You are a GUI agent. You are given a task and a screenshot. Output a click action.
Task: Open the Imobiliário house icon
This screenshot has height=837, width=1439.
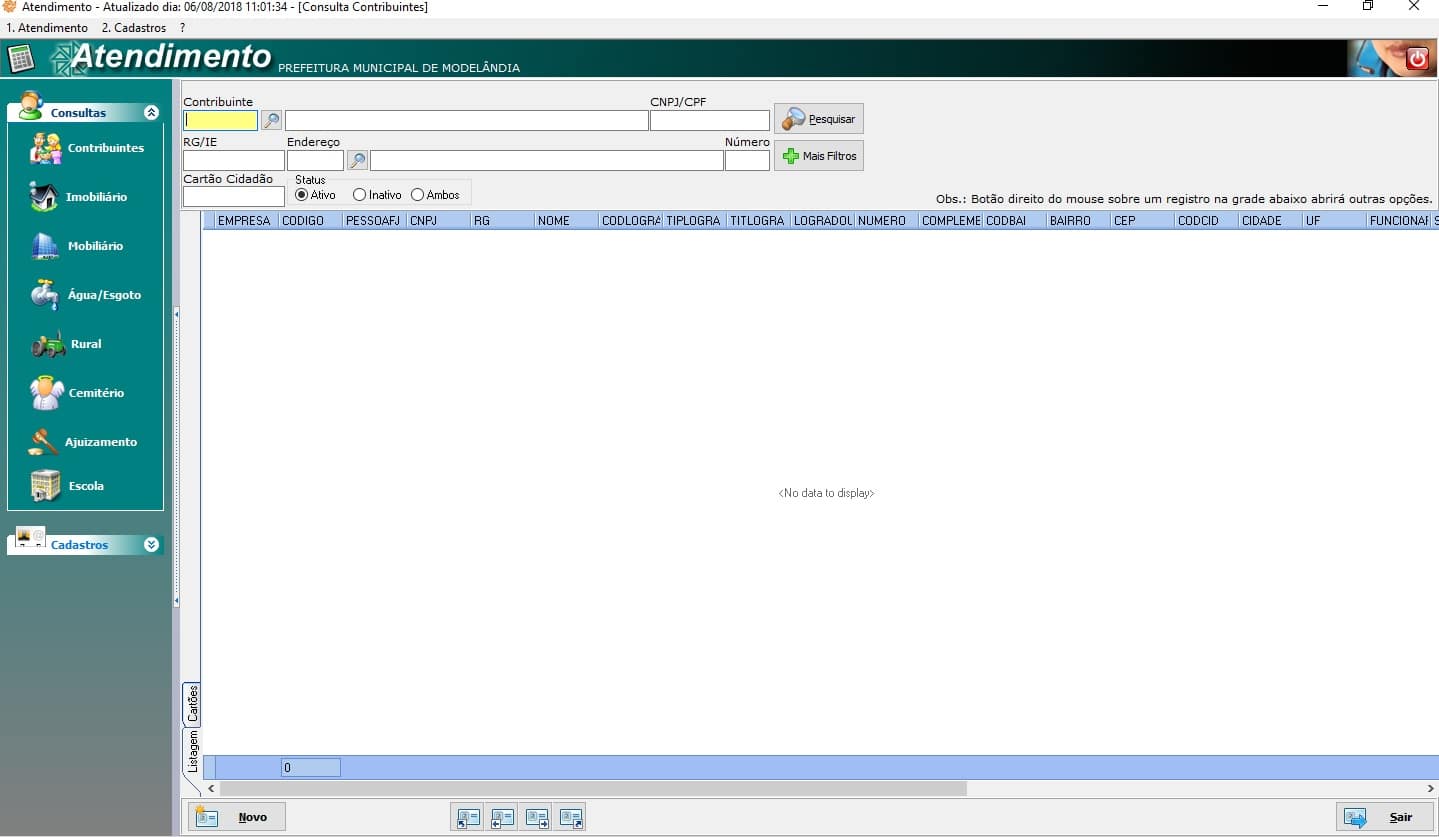tap(44, 197)
